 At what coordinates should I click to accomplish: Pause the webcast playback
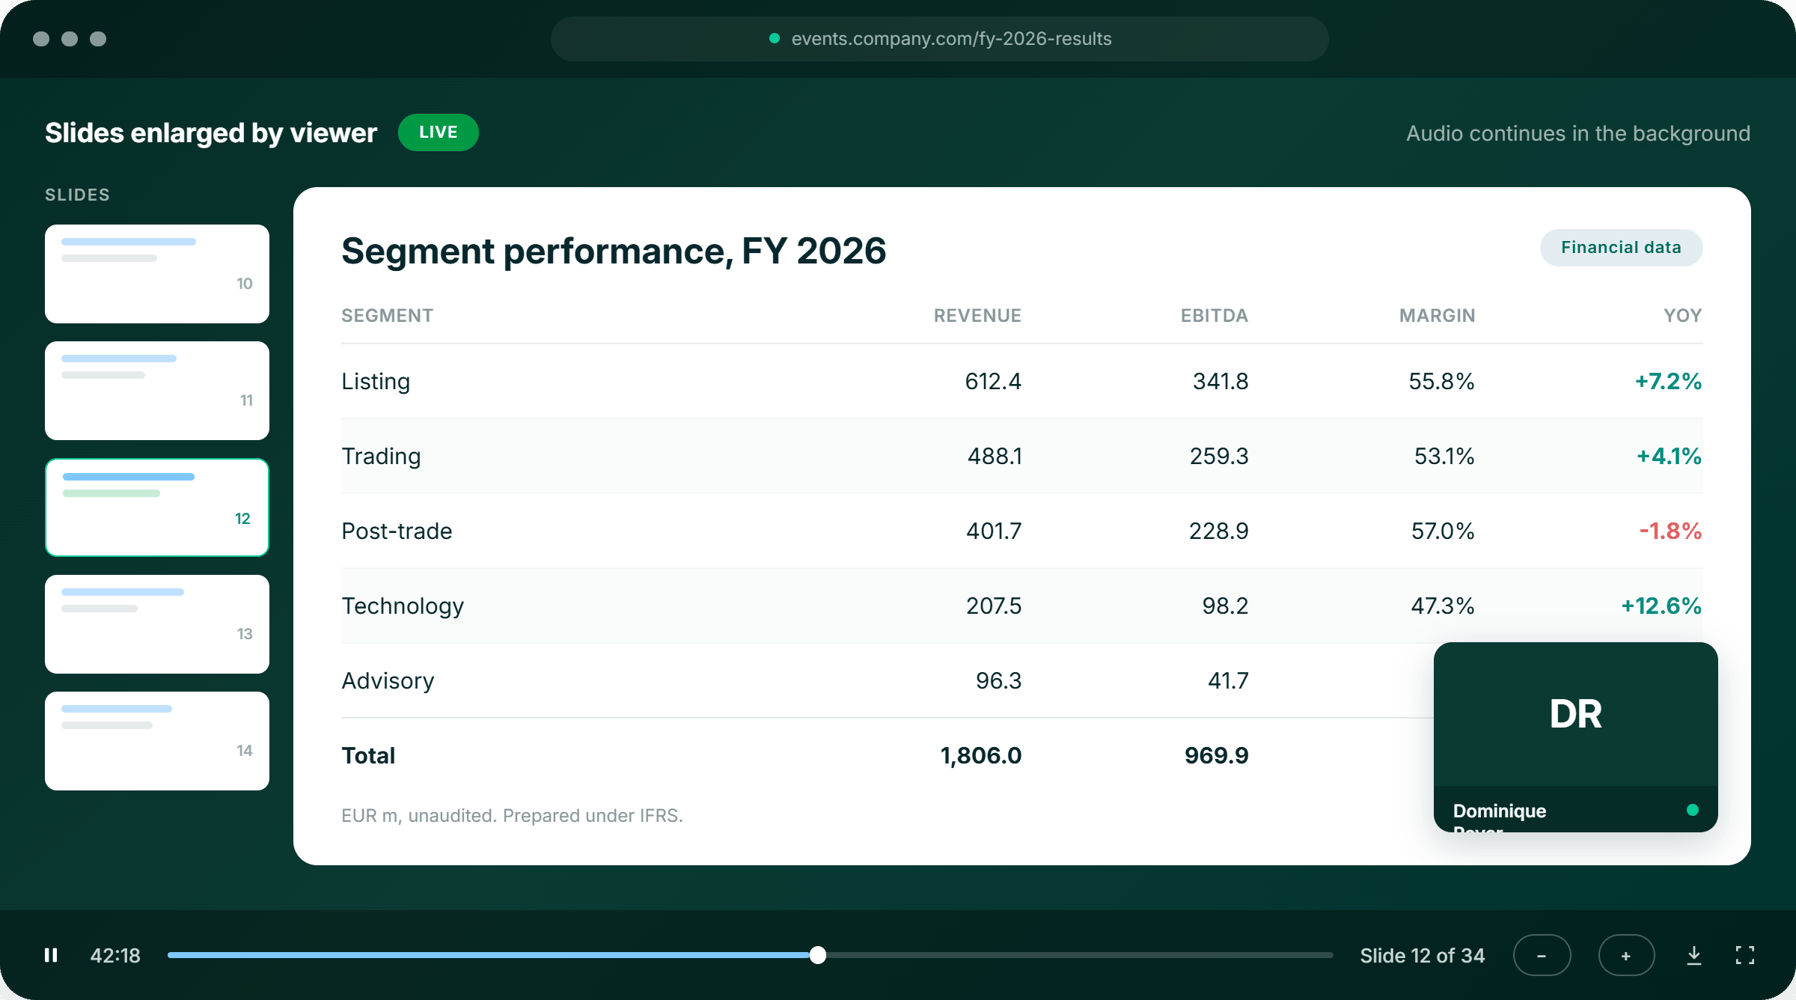51,955
